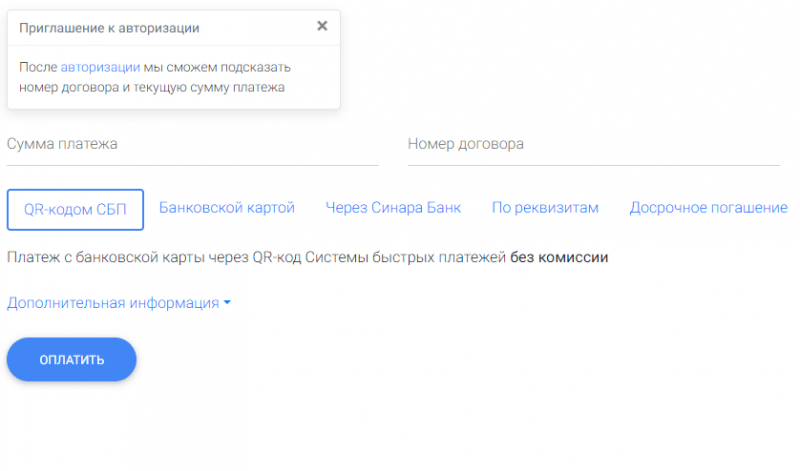Viewport: 800px width, 471px height.
Task: Close the authorization invitation popup
Action: [x=322, y=26]
